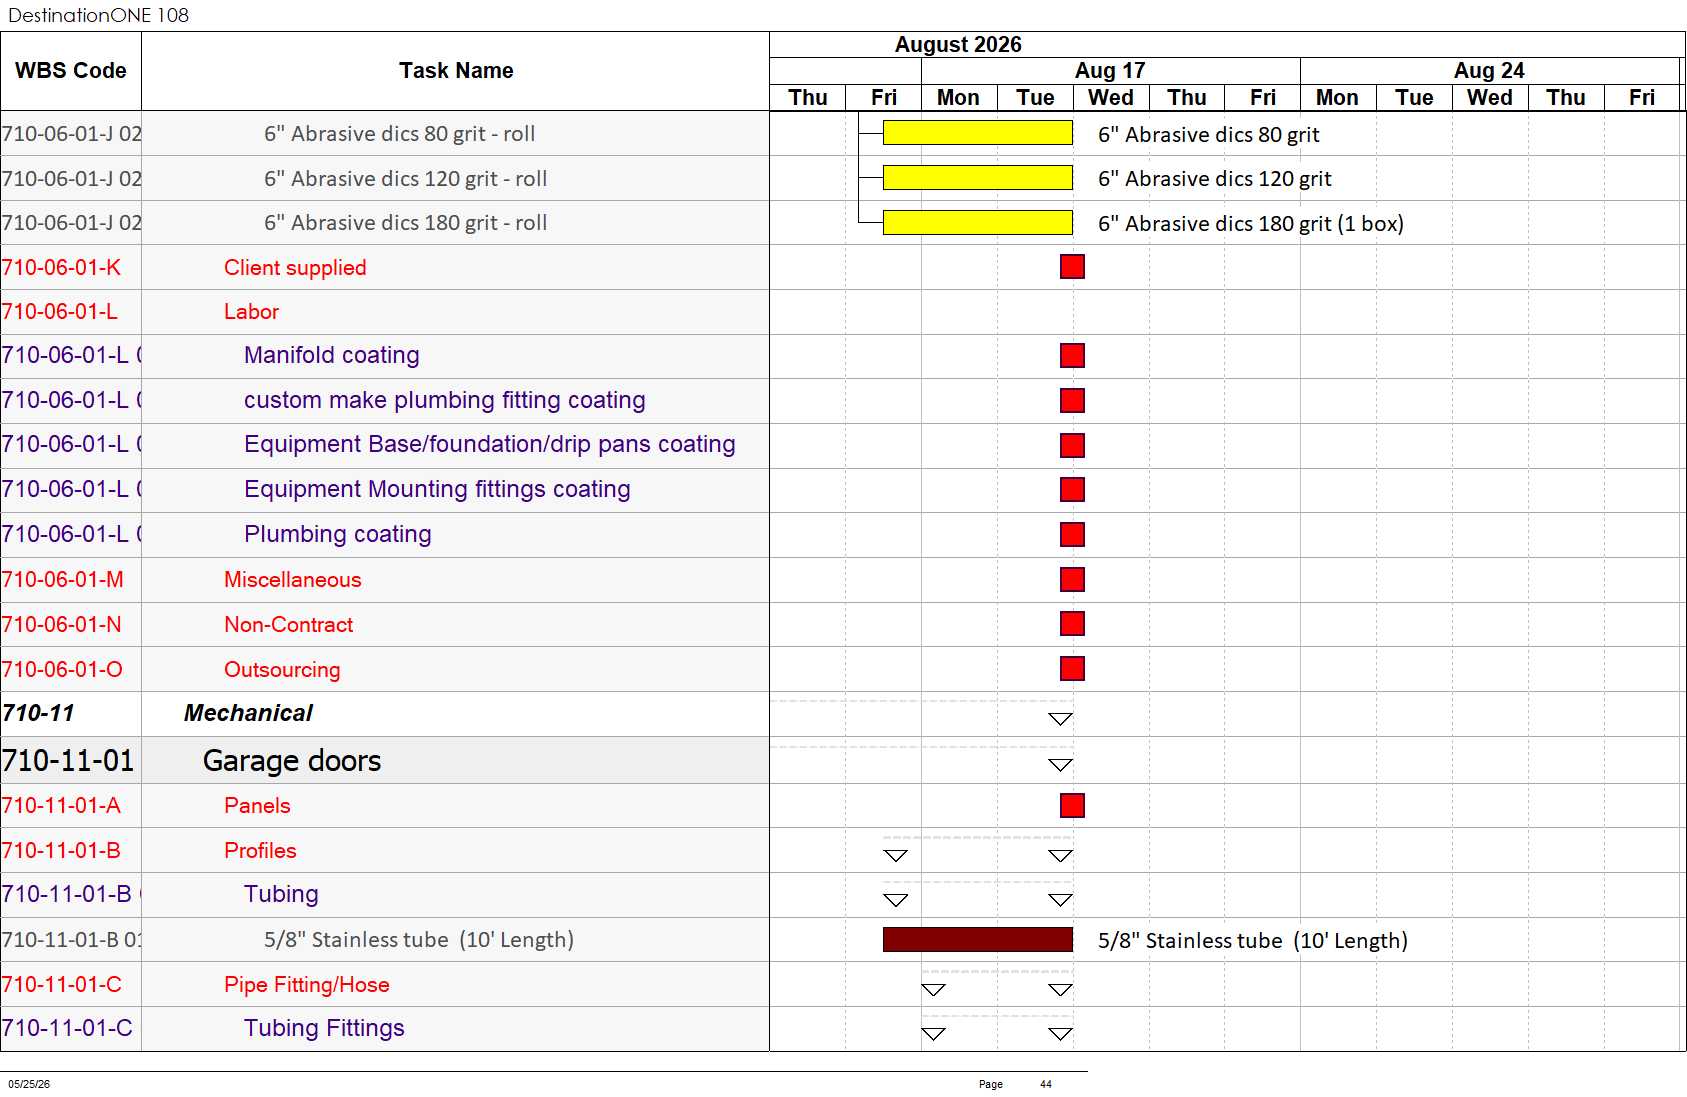This screenshot has width=1687, height=1097.
Task: Click WBS code 710-06-01-K
Action: (61, 268)
